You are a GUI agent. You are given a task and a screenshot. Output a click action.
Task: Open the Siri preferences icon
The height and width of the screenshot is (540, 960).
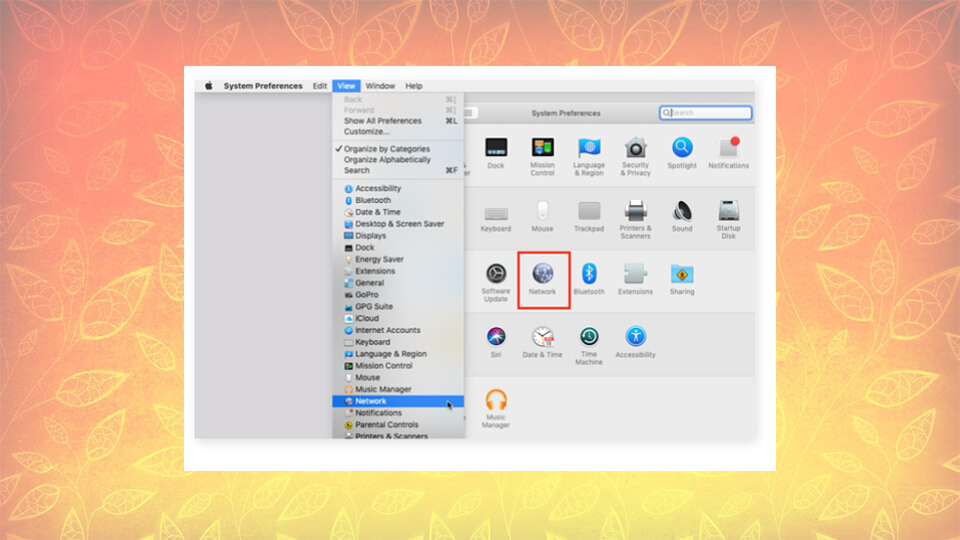(496, 337)
